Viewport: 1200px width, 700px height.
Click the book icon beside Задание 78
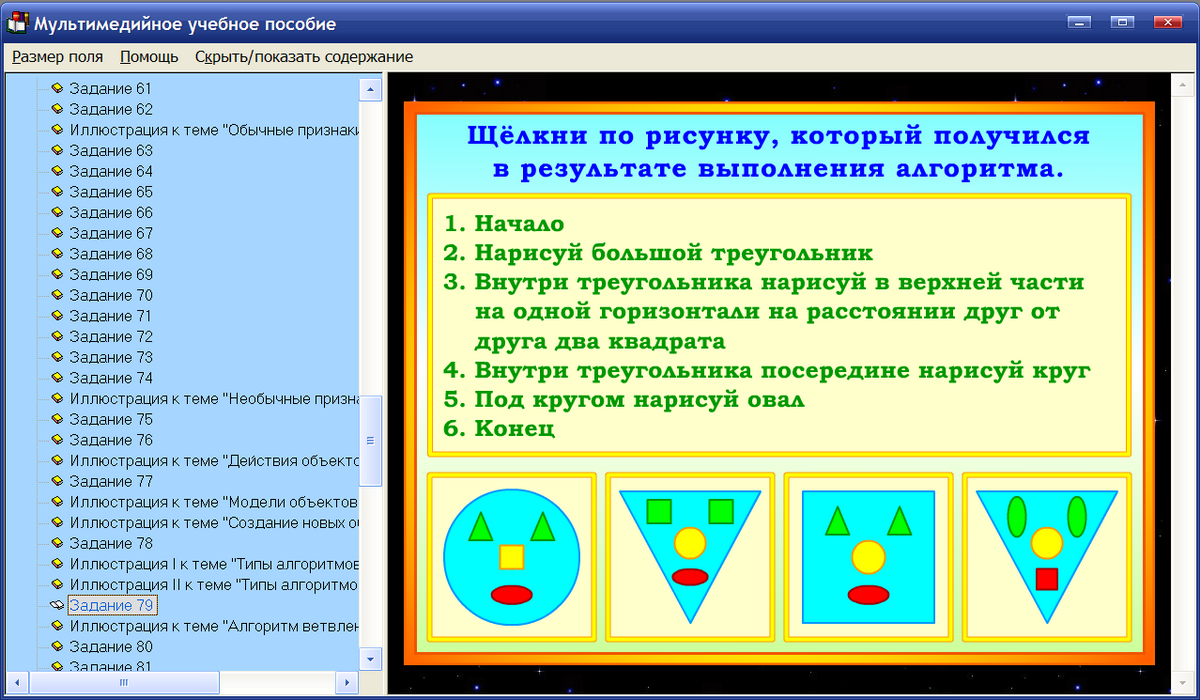pos(57,543)
